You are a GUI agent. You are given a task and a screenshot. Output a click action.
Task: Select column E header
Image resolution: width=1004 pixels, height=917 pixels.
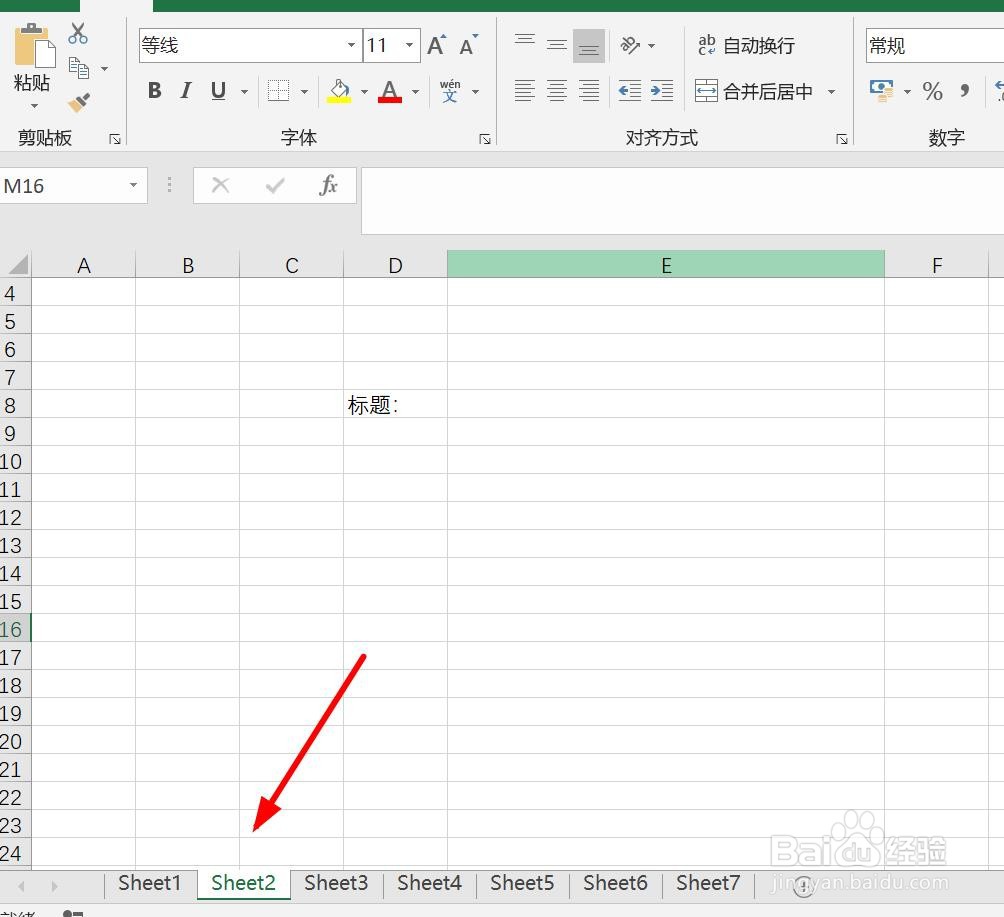pos(666,264)
